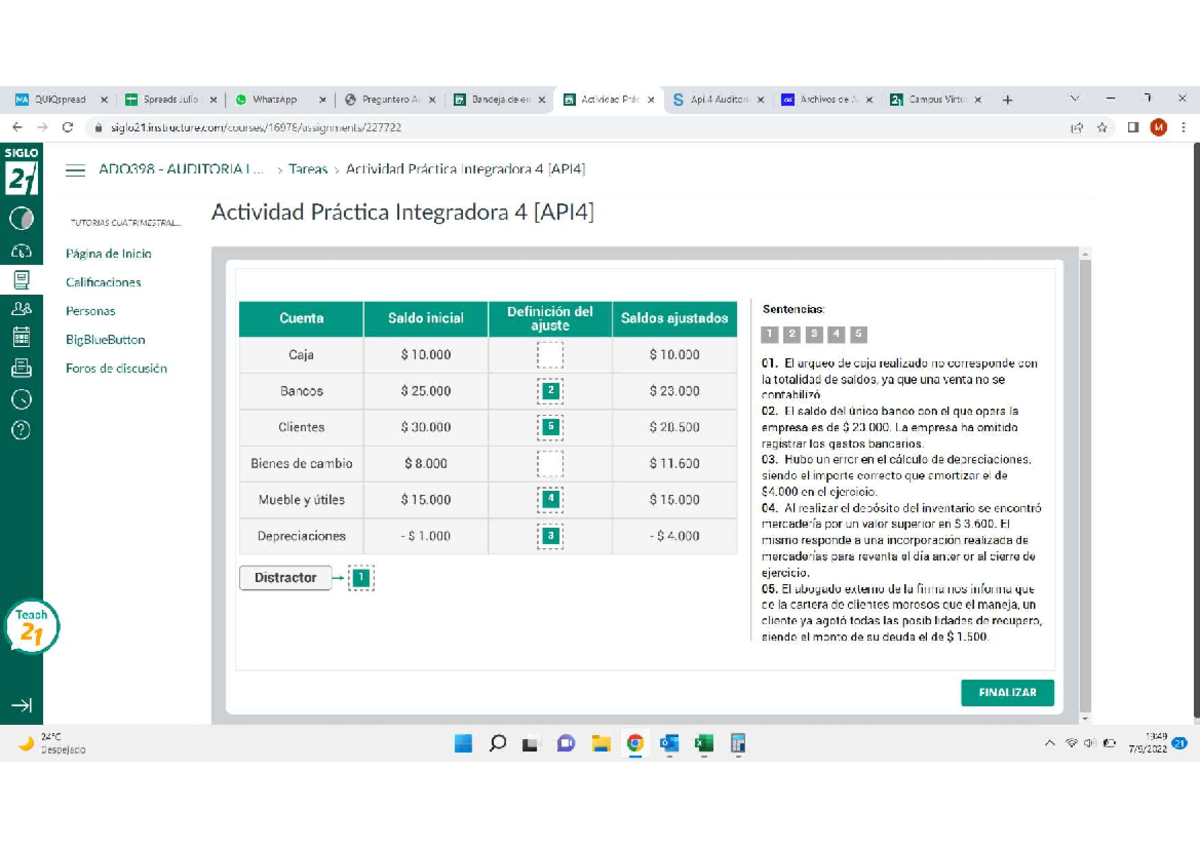
Task: Open the history clock icon
Action: (x=21, y=399)
